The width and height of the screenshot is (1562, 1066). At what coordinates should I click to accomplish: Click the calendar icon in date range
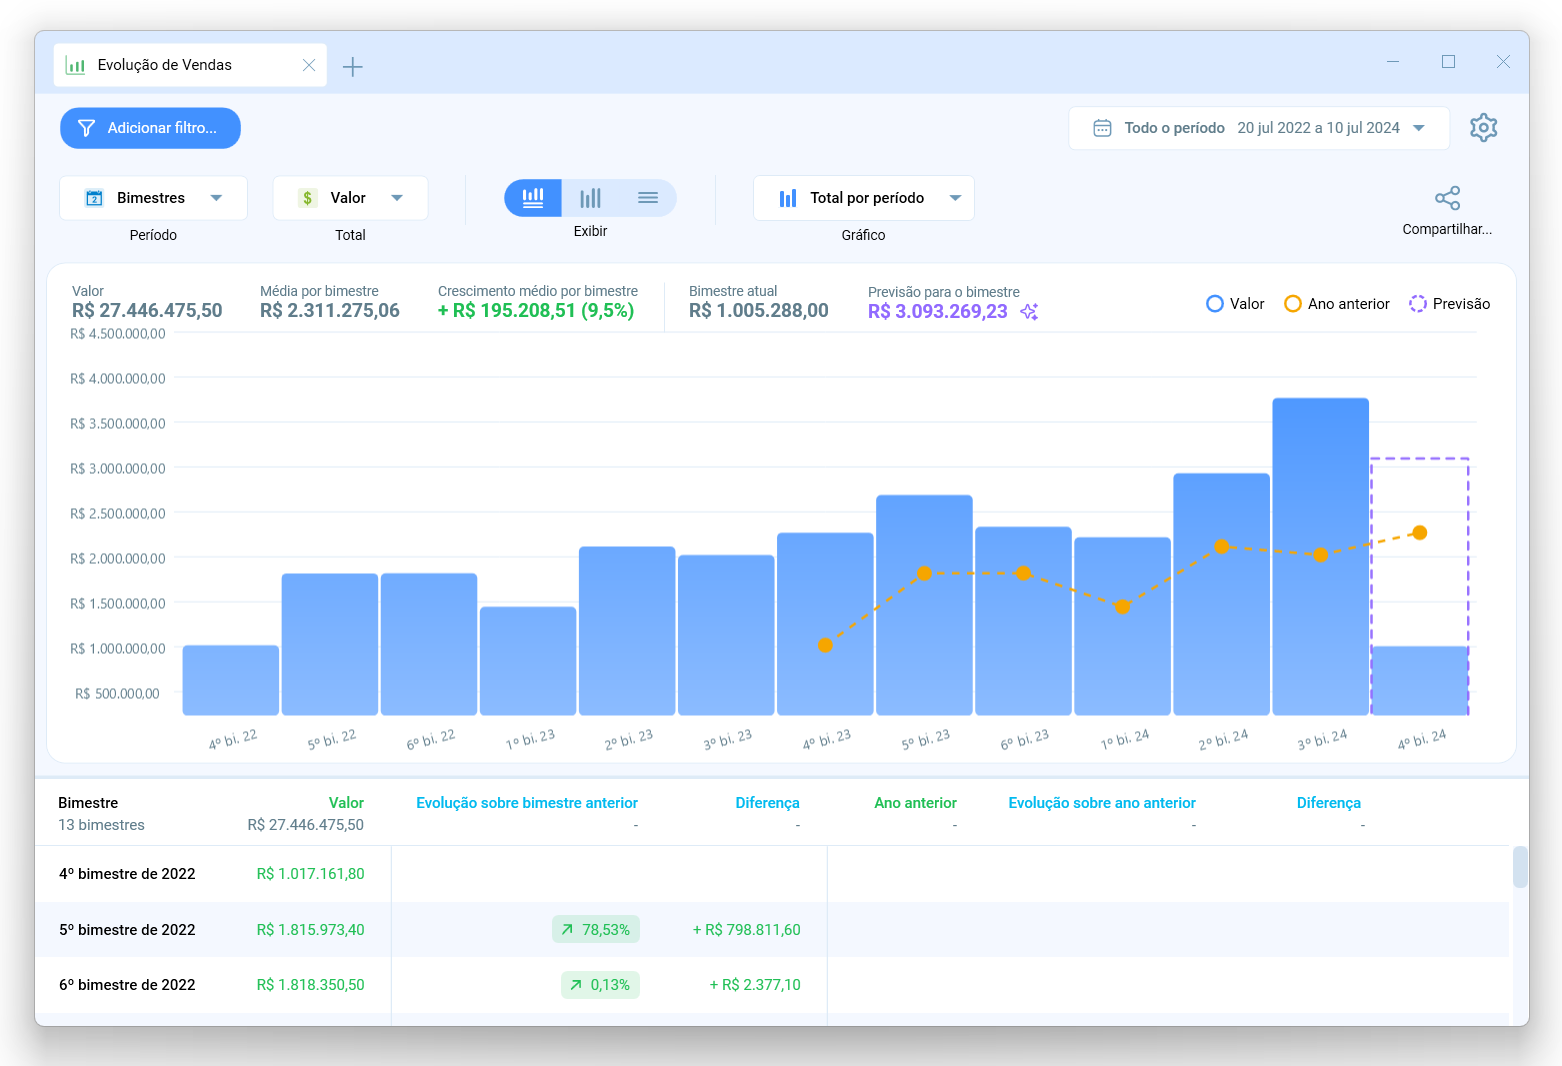pyautogui.click(x=1102, y=128)
